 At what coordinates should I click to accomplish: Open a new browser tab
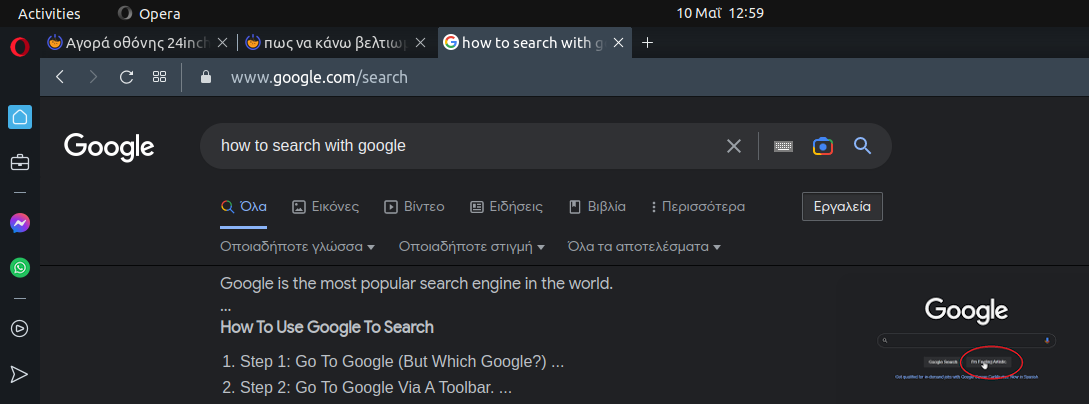pyautogui.click(x=647, y=43)
